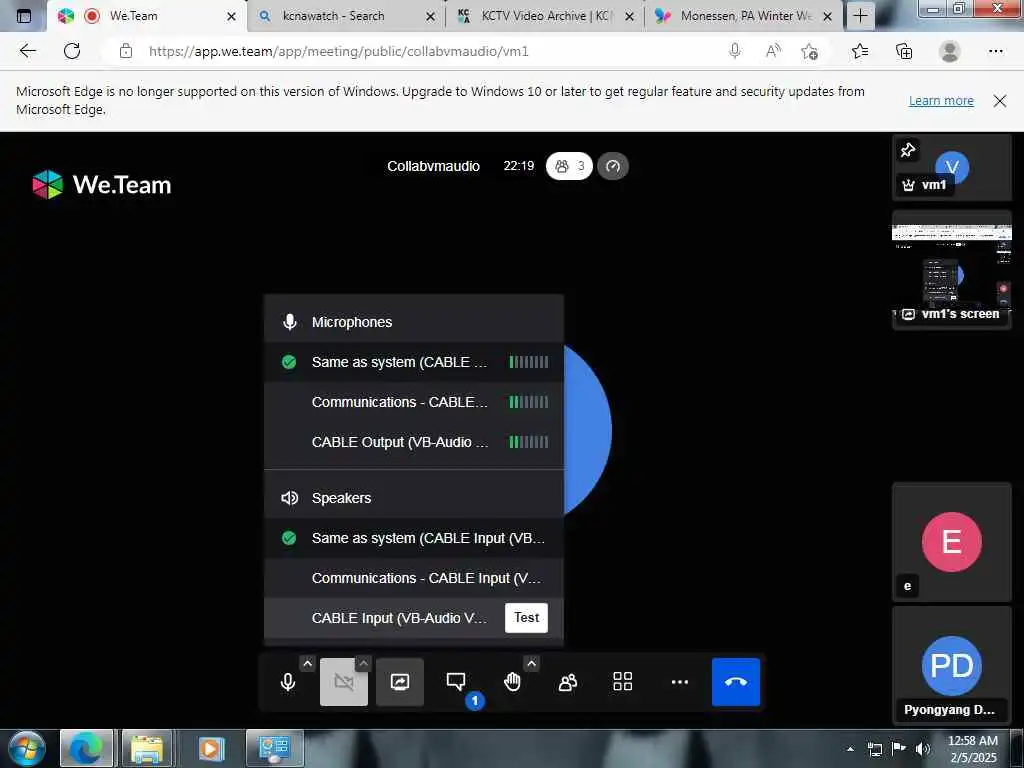The height and width of the screenshot is (768, 1024).
Task: Toggle Read aloud icon in address bar
Action: coord(773,51)
